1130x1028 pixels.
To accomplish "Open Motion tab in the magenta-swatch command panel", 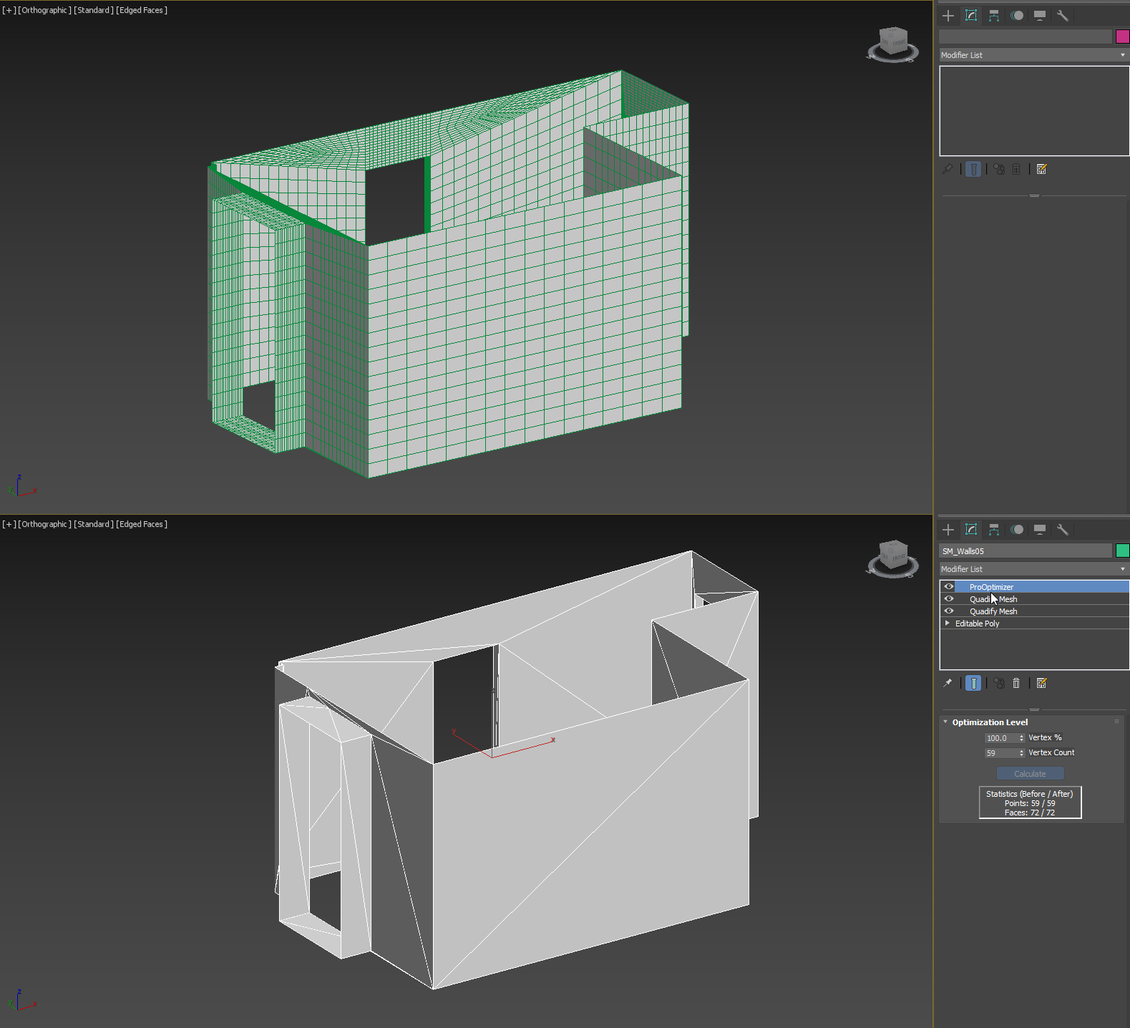I will pyautogui.click(x=1017, y=16).
